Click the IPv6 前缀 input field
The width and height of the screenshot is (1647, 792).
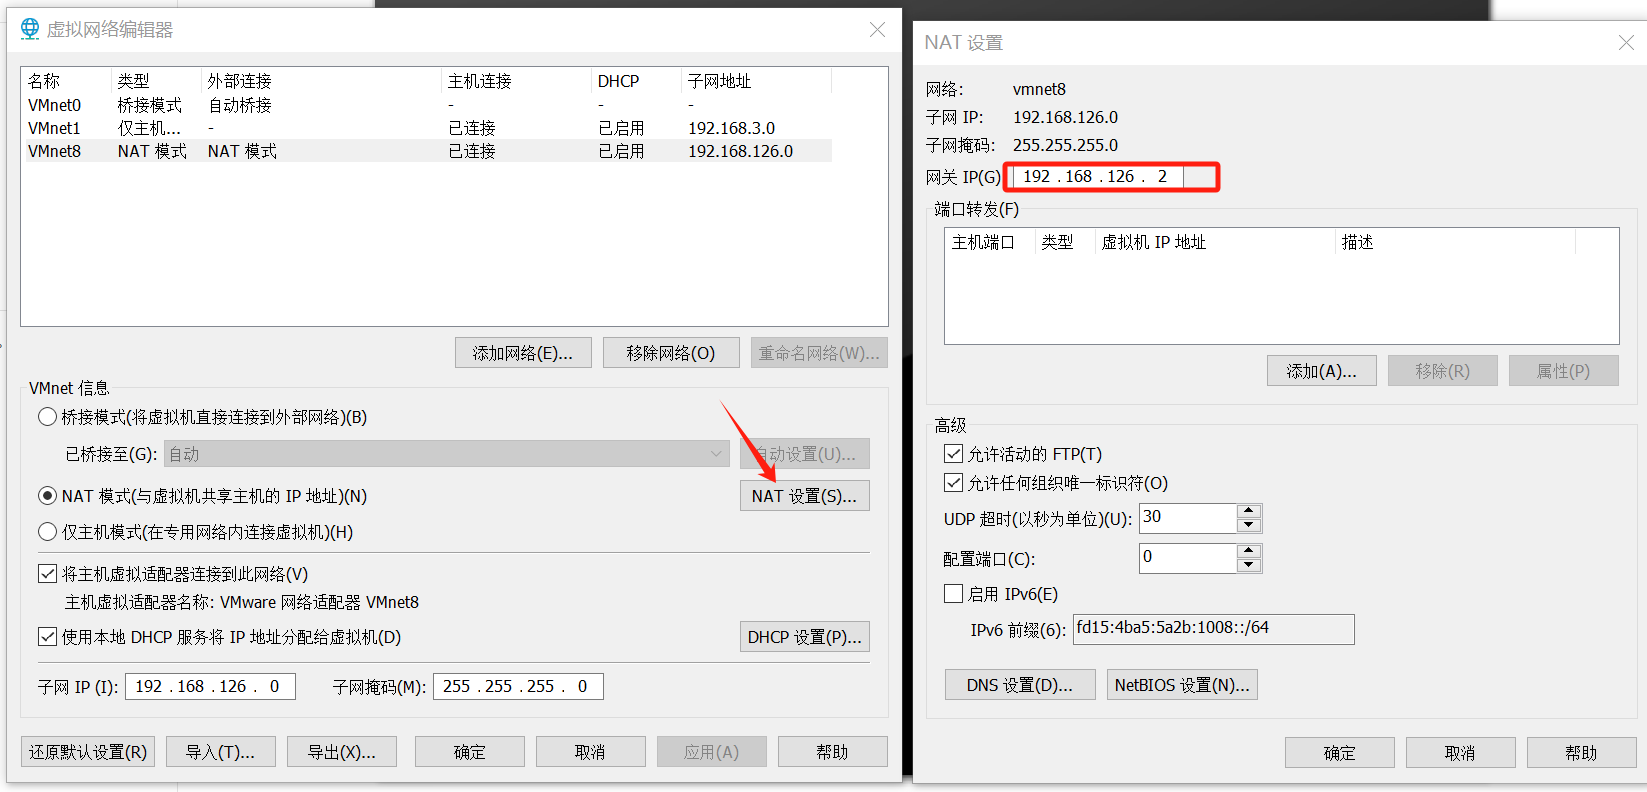(1214, 629)
